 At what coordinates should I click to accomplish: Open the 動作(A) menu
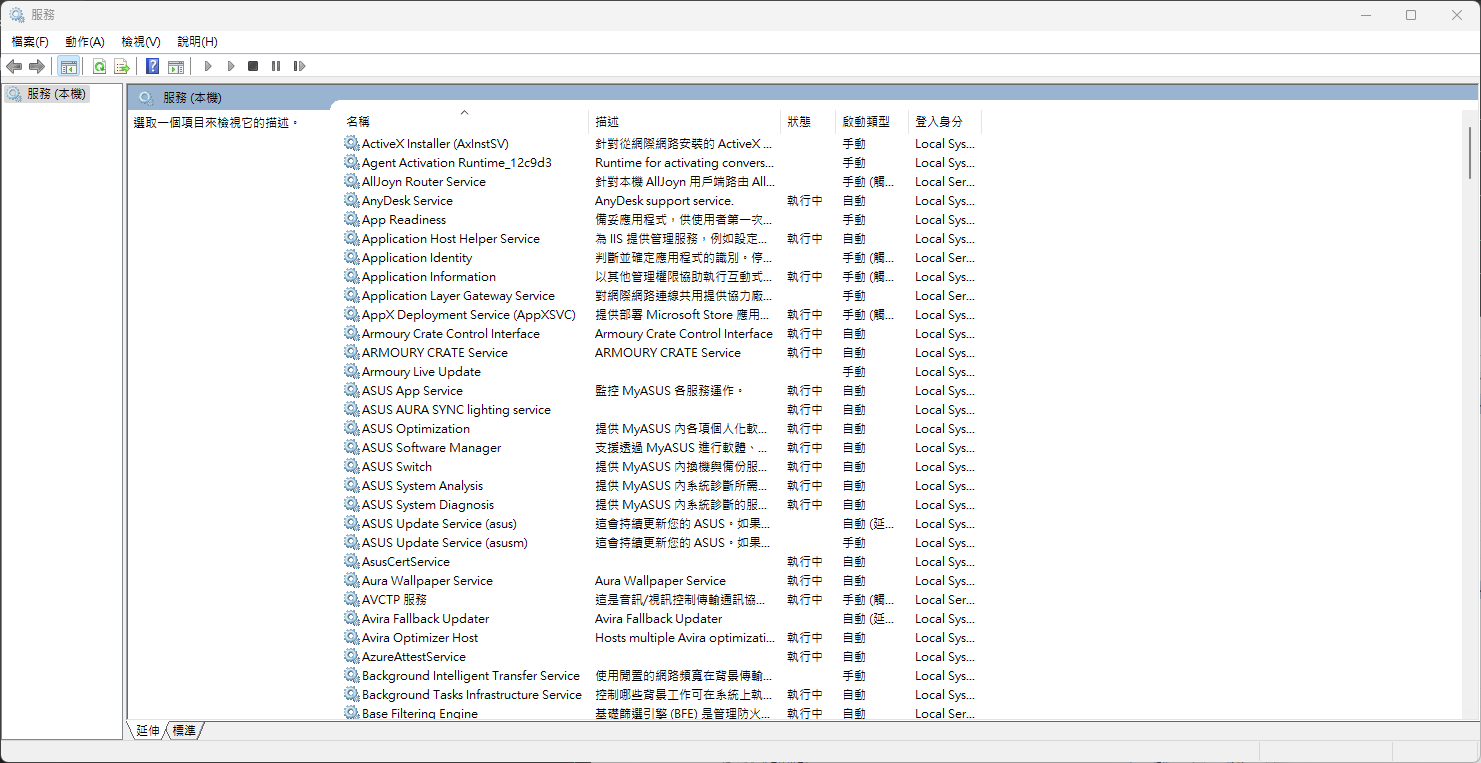point(85,42)
